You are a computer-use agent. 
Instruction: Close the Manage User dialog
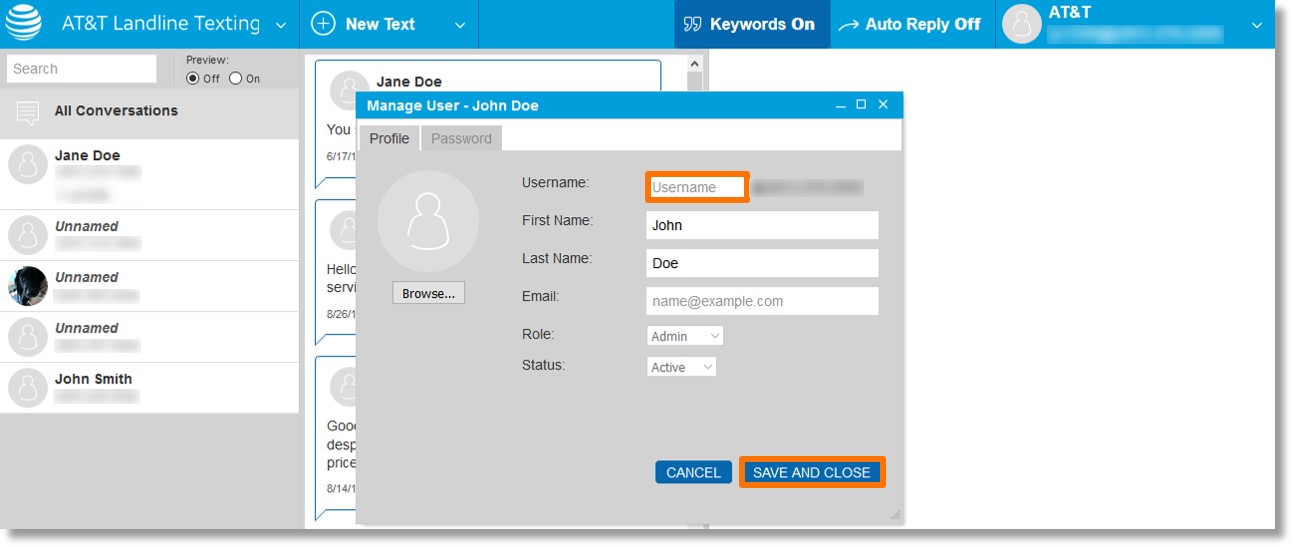coord(883,105)
